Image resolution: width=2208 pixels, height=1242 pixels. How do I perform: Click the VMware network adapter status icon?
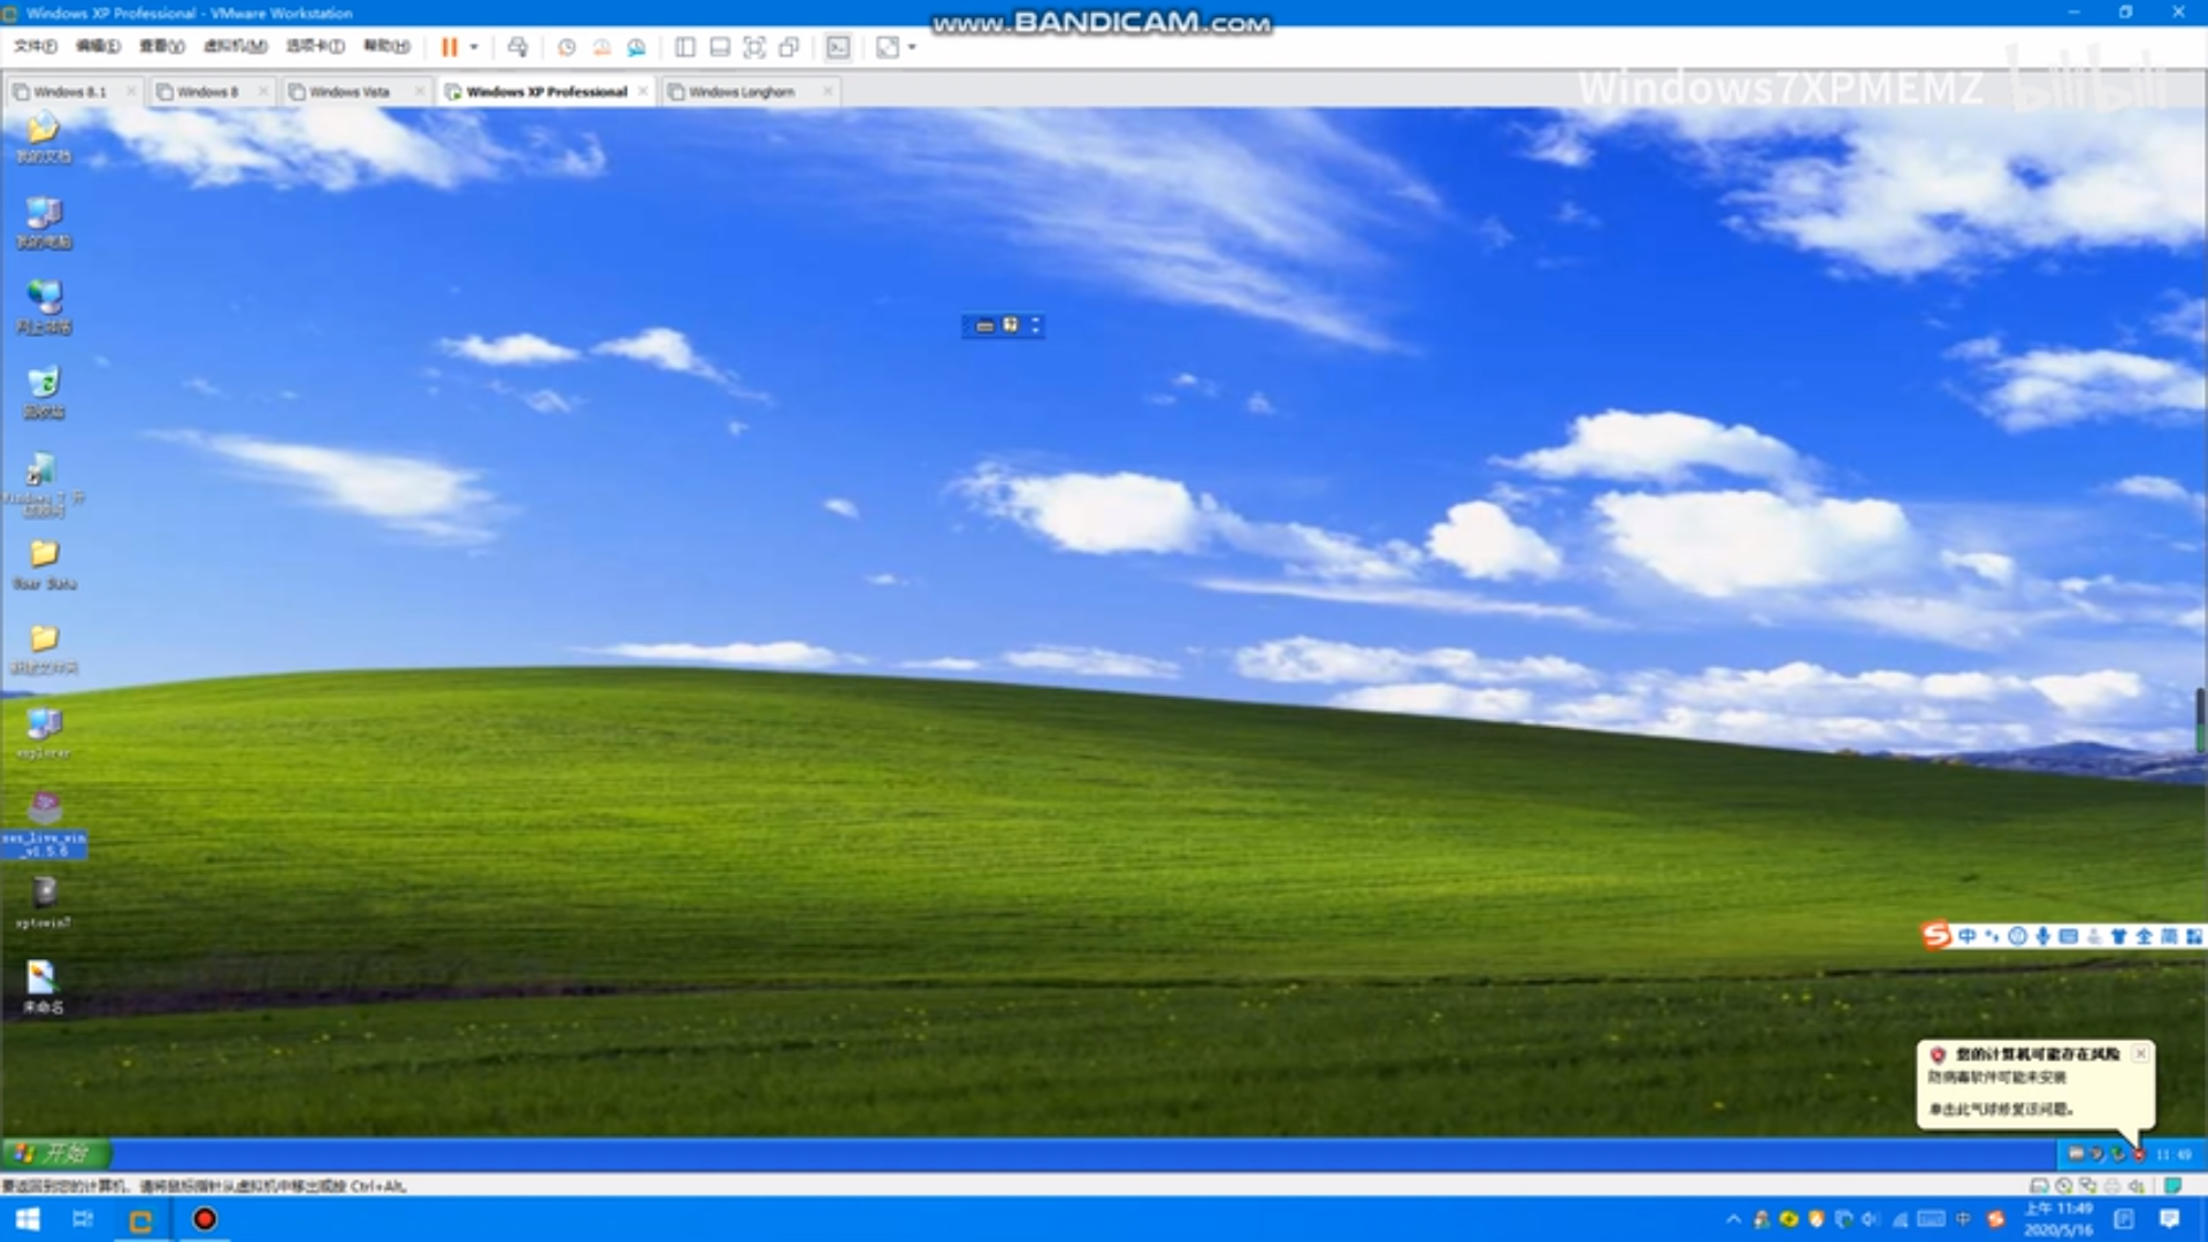tap(2088, 1186)
